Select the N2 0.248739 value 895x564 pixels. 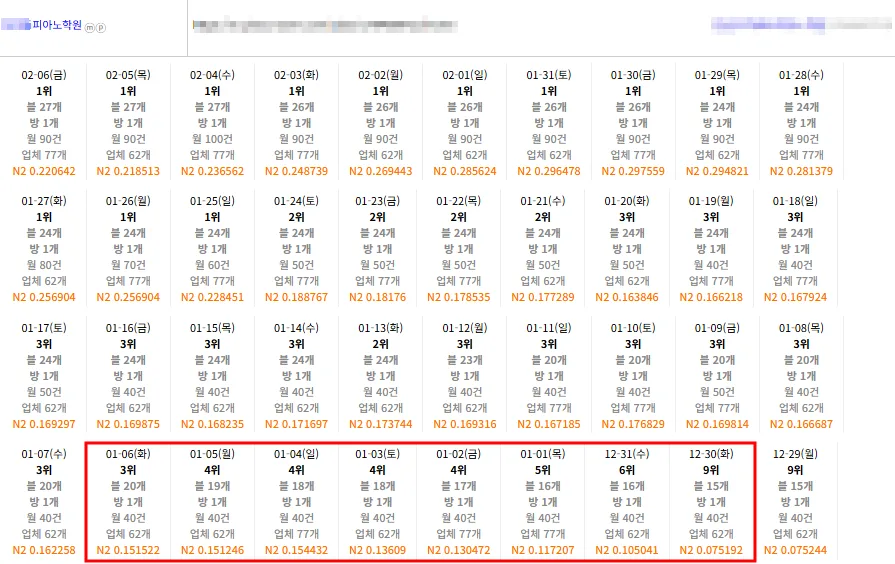tap(296, 171)
